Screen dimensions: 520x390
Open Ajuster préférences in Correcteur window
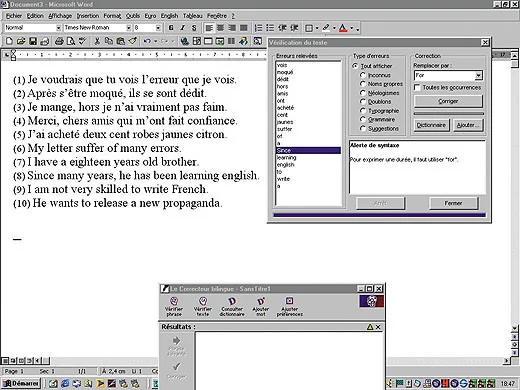290,306
